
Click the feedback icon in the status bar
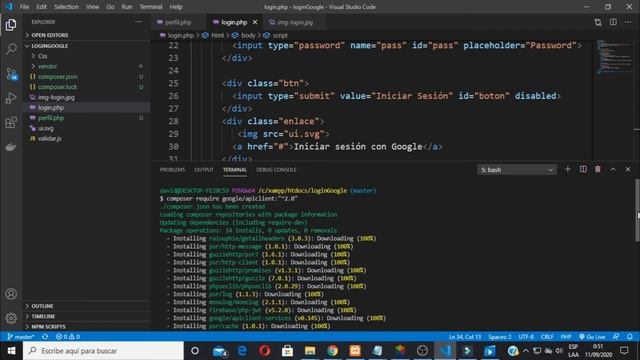point(616,337)
